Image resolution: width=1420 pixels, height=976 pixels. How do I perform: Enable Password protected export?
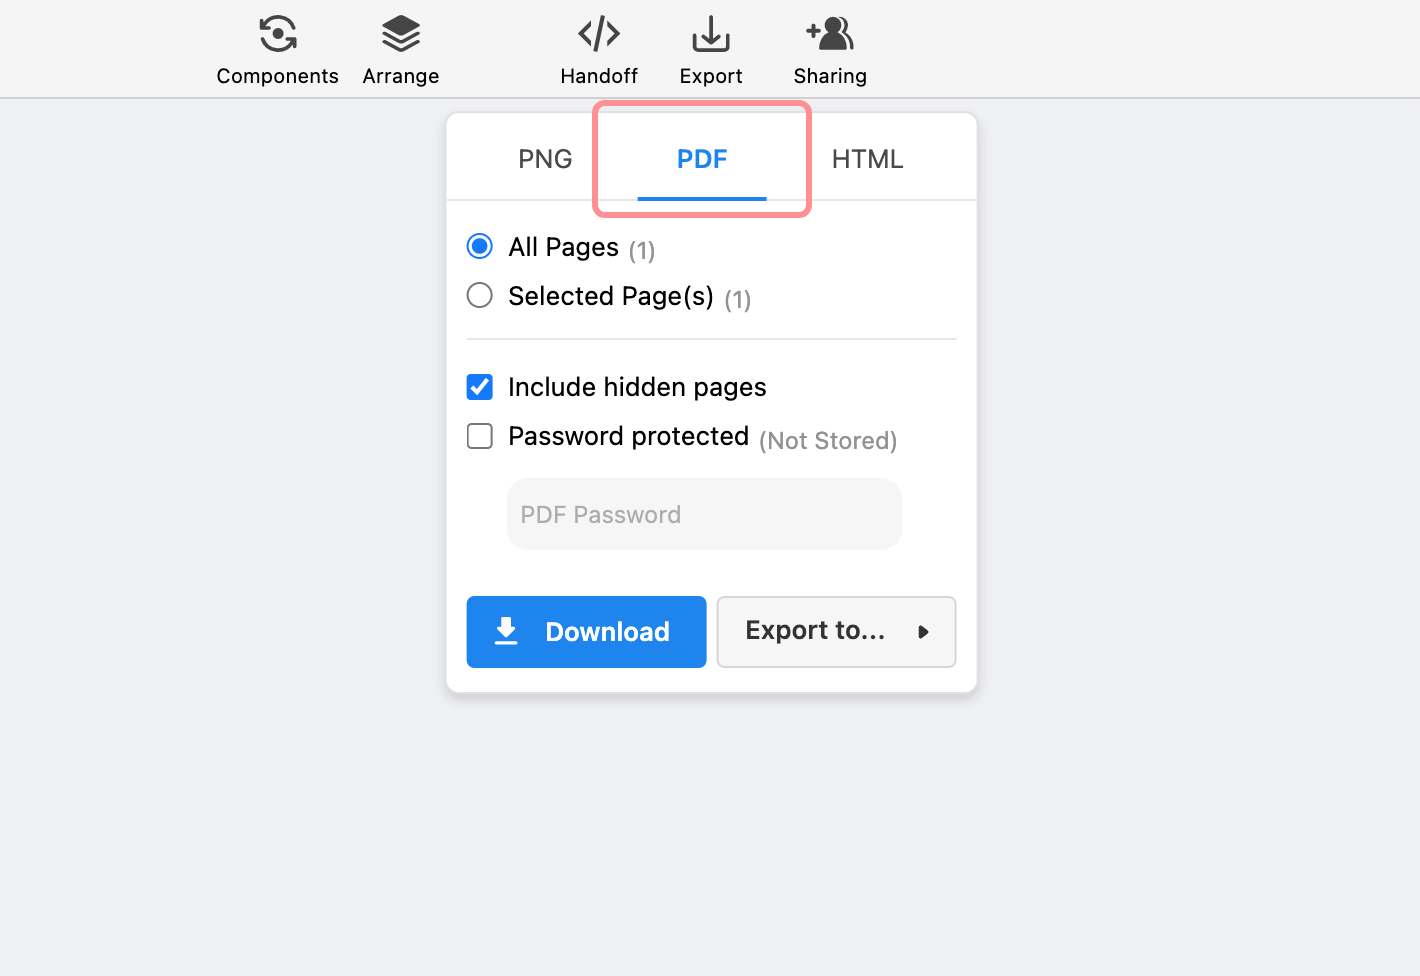479,436
